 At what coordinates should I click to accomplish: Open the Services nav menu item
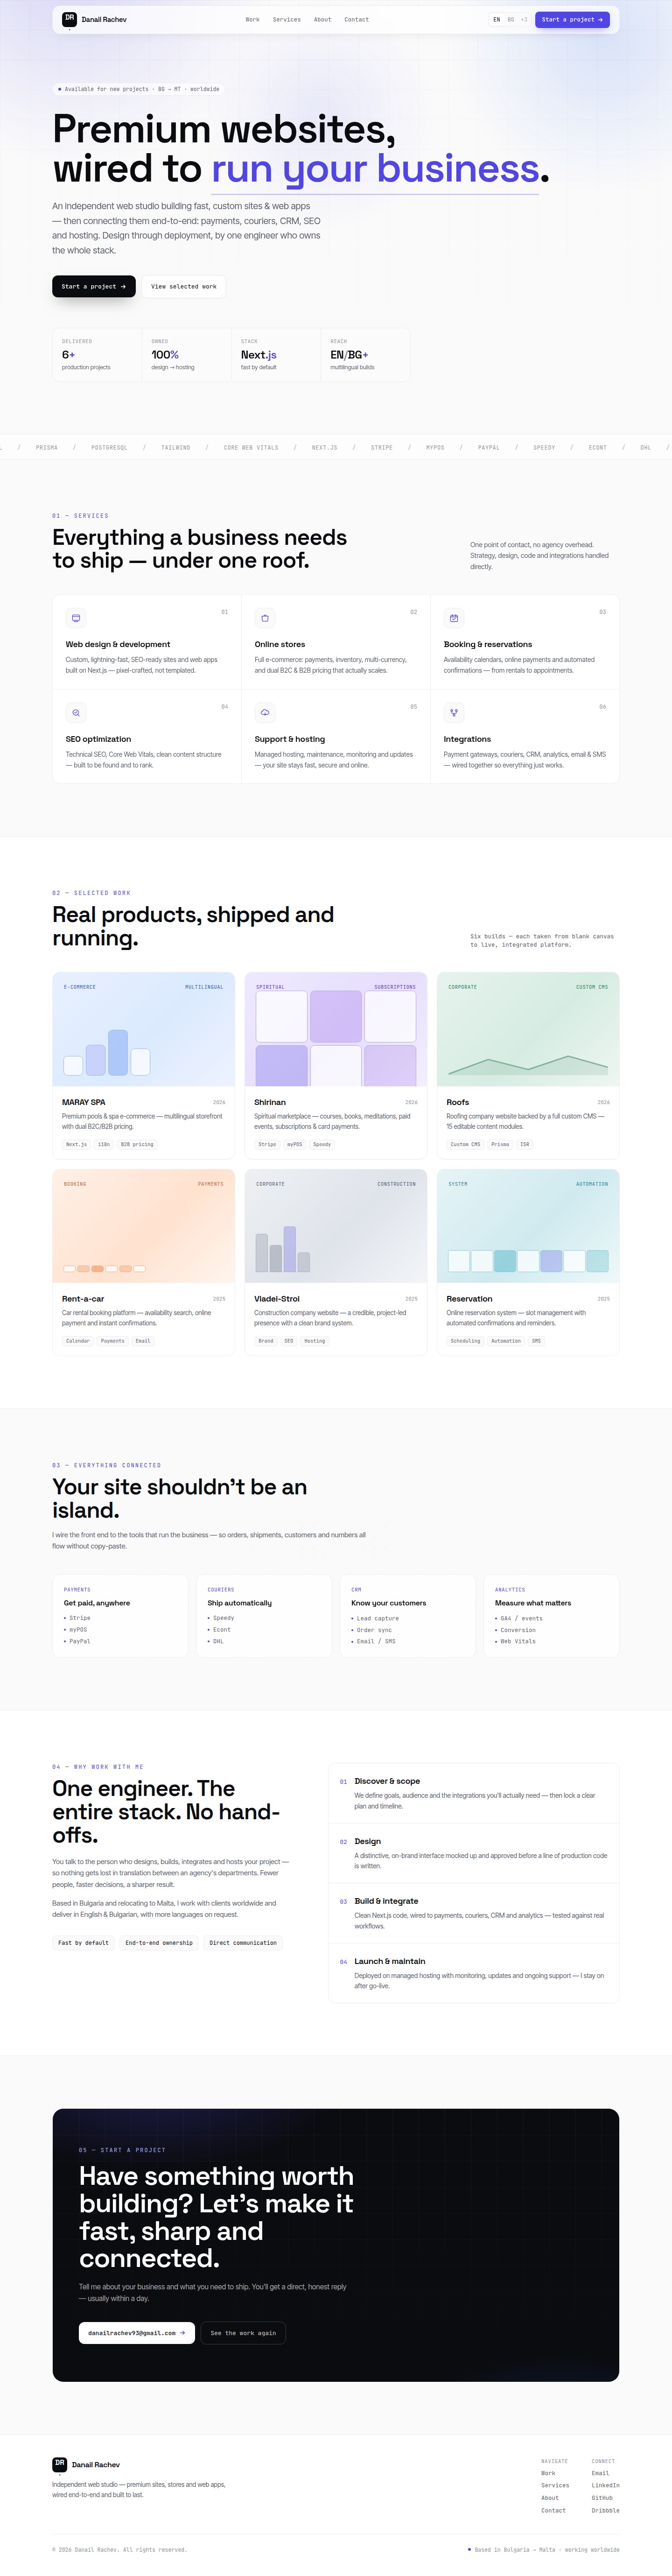(287, 19)
